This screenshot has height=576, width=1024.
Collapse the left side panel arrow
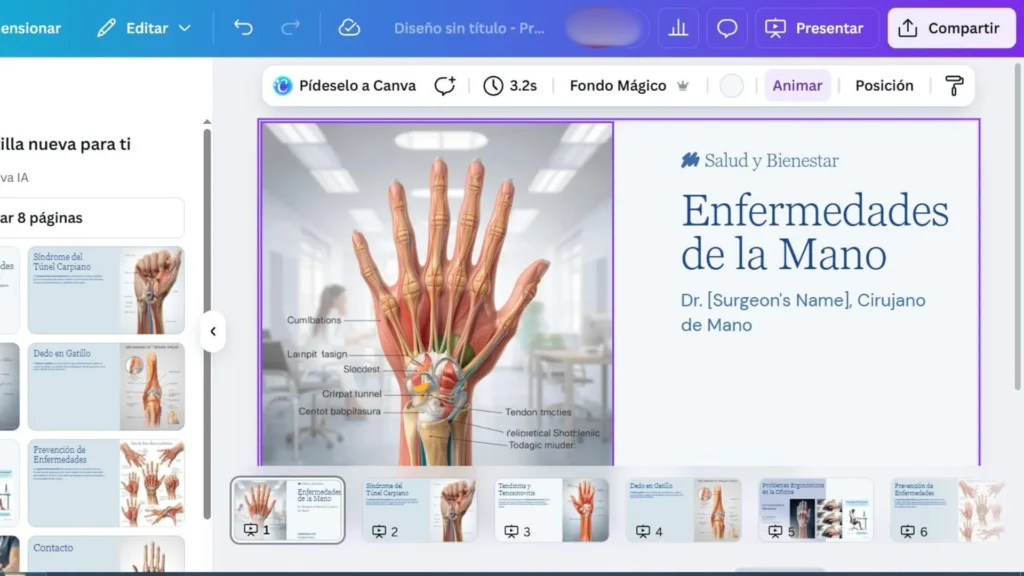pos(212,331)
